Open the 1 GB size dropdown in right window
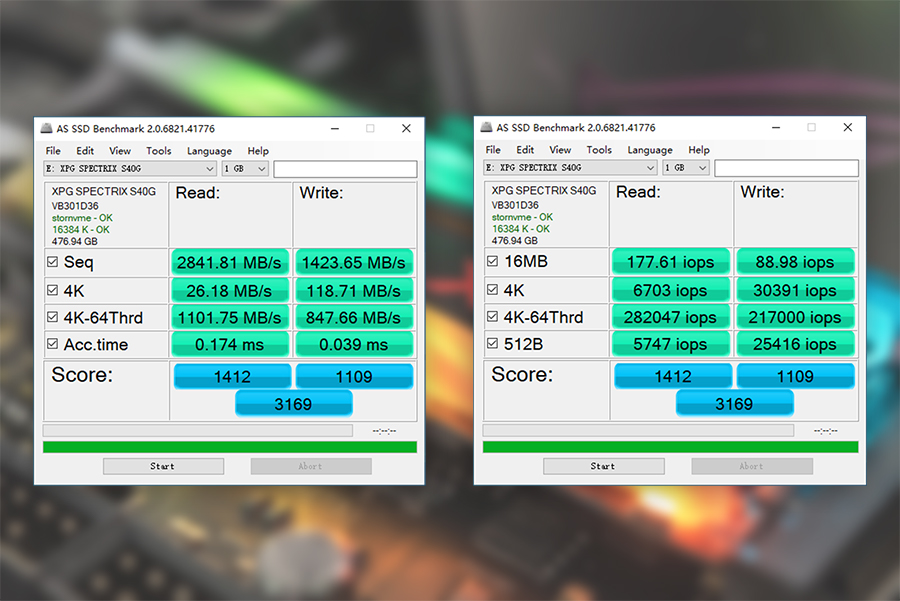900x601 pixels. 686,168
